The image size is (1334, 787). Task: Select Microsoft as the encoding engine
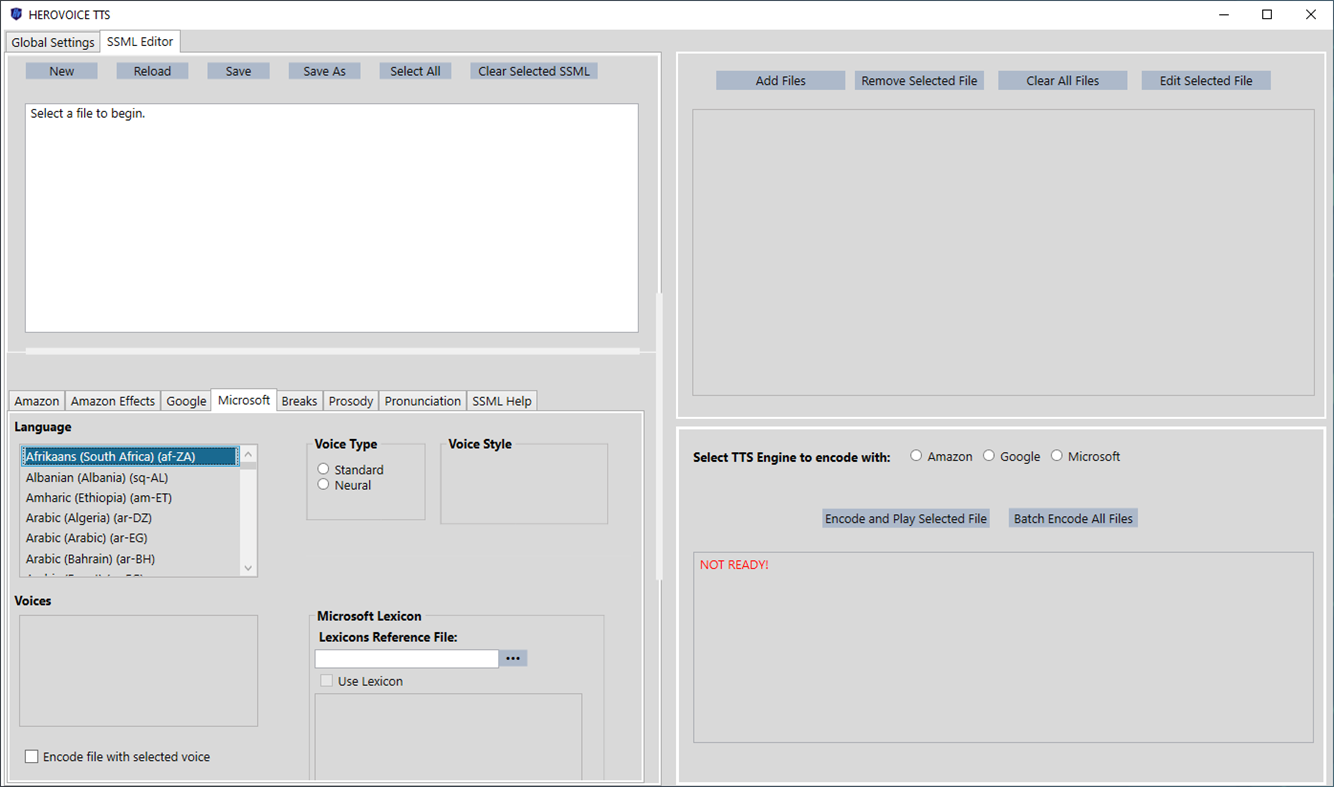click(x=1057, y=455)
